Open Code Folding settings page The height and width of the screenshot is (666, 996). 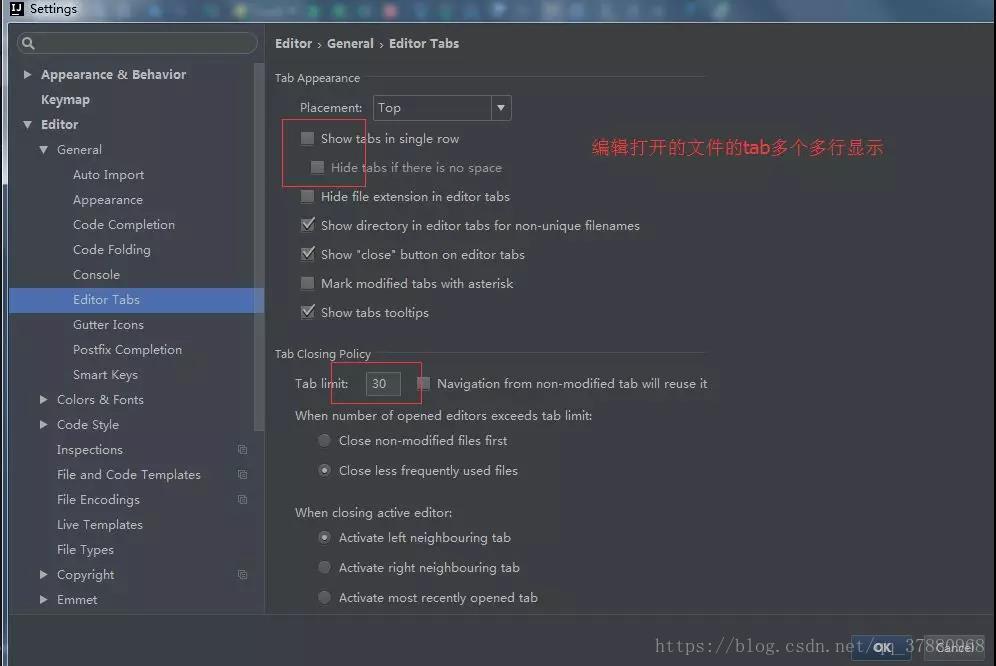point(112,249)
